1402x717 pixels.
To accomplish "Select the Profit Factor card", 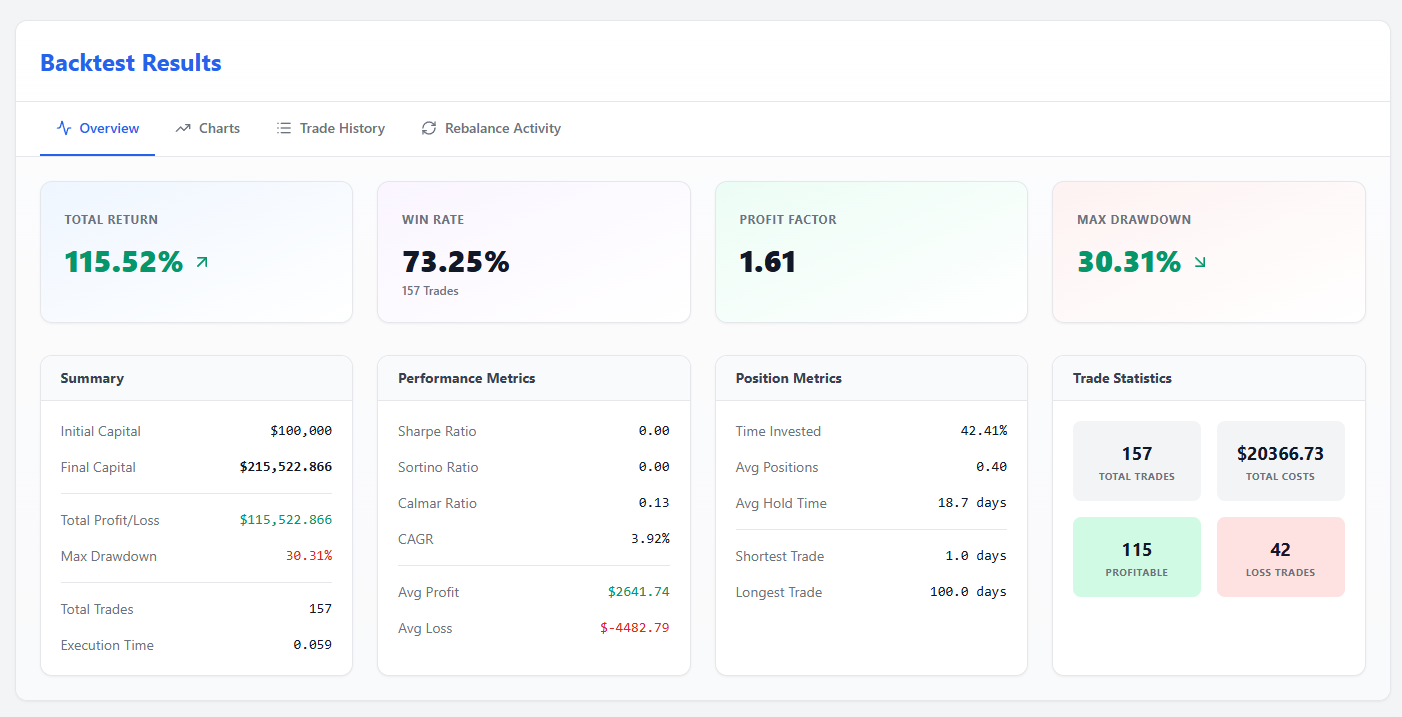I will (871, 252).
